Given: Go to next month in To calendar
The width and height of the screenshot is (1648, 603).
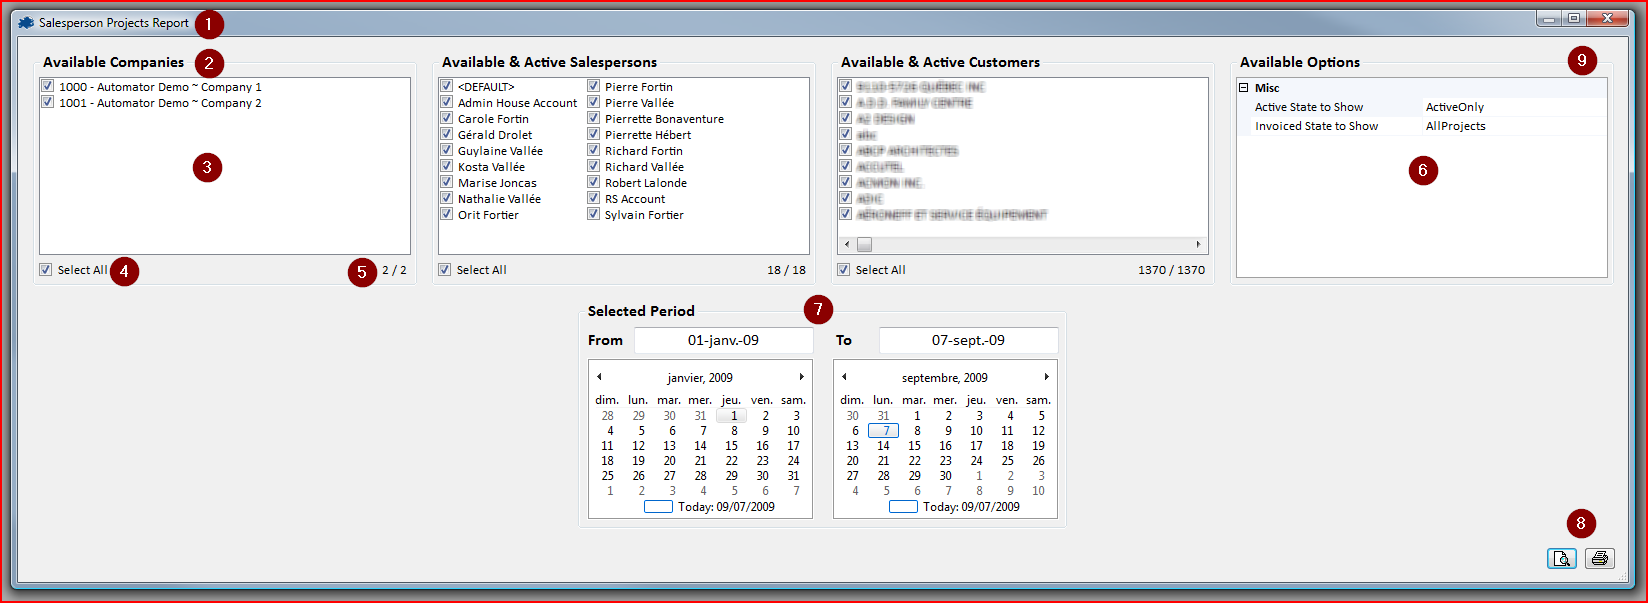Looking at the screenshot, I should coord(1046,377).
